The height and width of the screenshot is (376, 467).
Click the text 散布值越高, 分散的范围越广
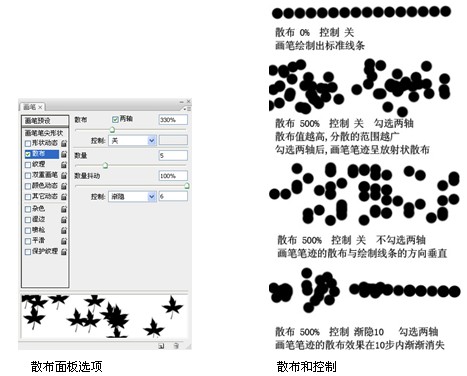[x=337, y=136]
